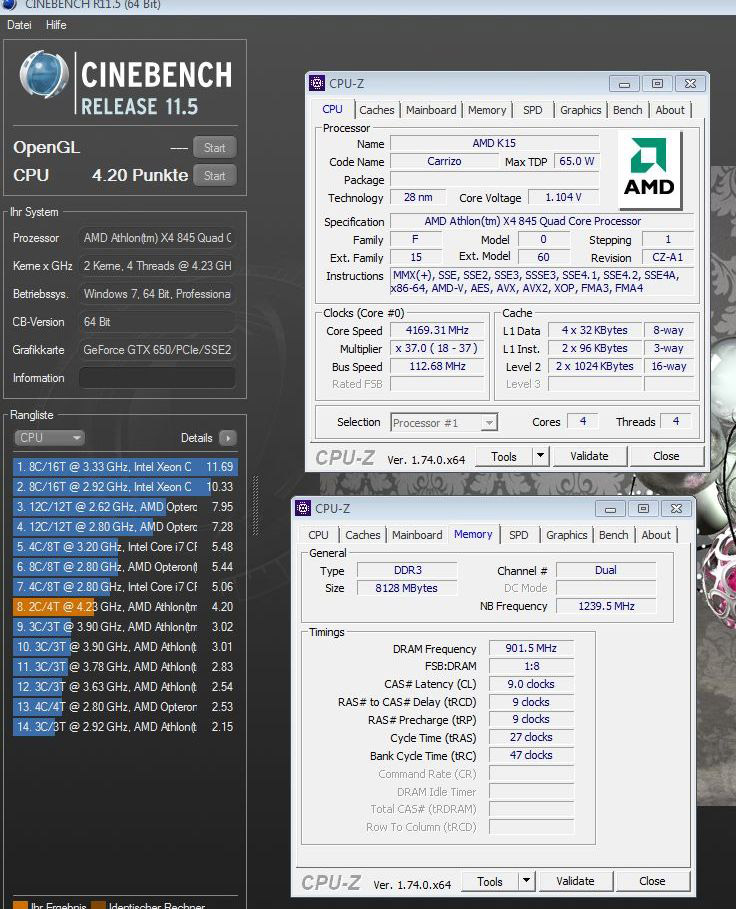Viewport: 736px width, 909px height.
Task: Click the Information text field in Cinebench
Action: 157,378
